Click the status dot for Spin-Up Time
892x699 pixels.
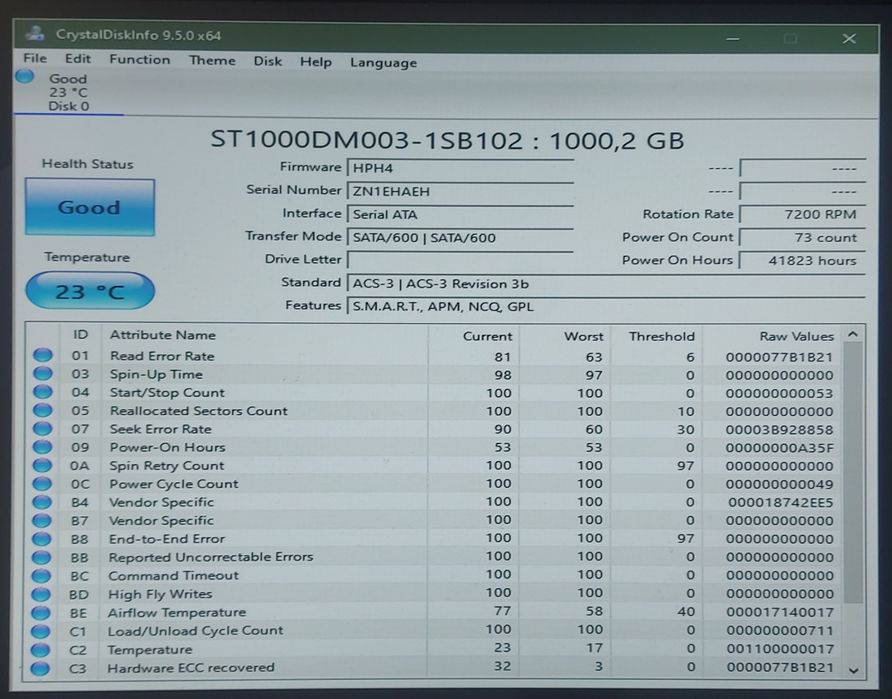coord(43,374)
